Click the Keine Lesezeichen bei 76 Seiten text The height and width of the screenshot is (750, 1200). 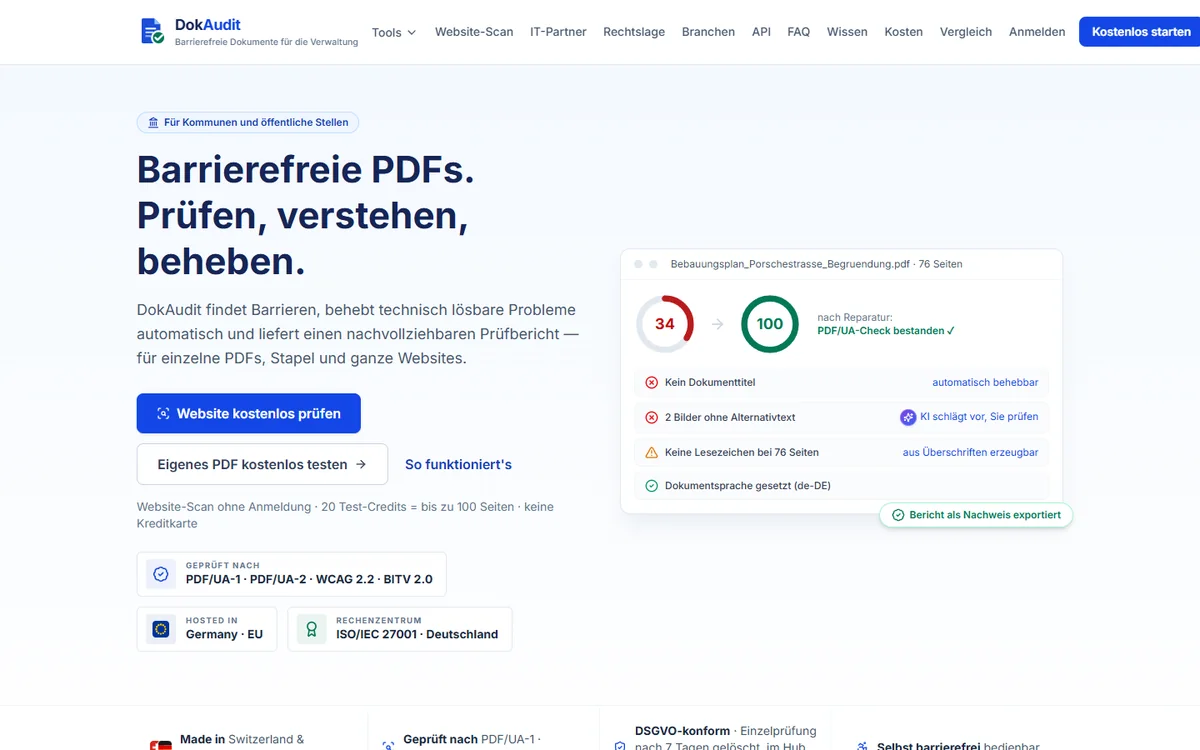coord(742,452)
